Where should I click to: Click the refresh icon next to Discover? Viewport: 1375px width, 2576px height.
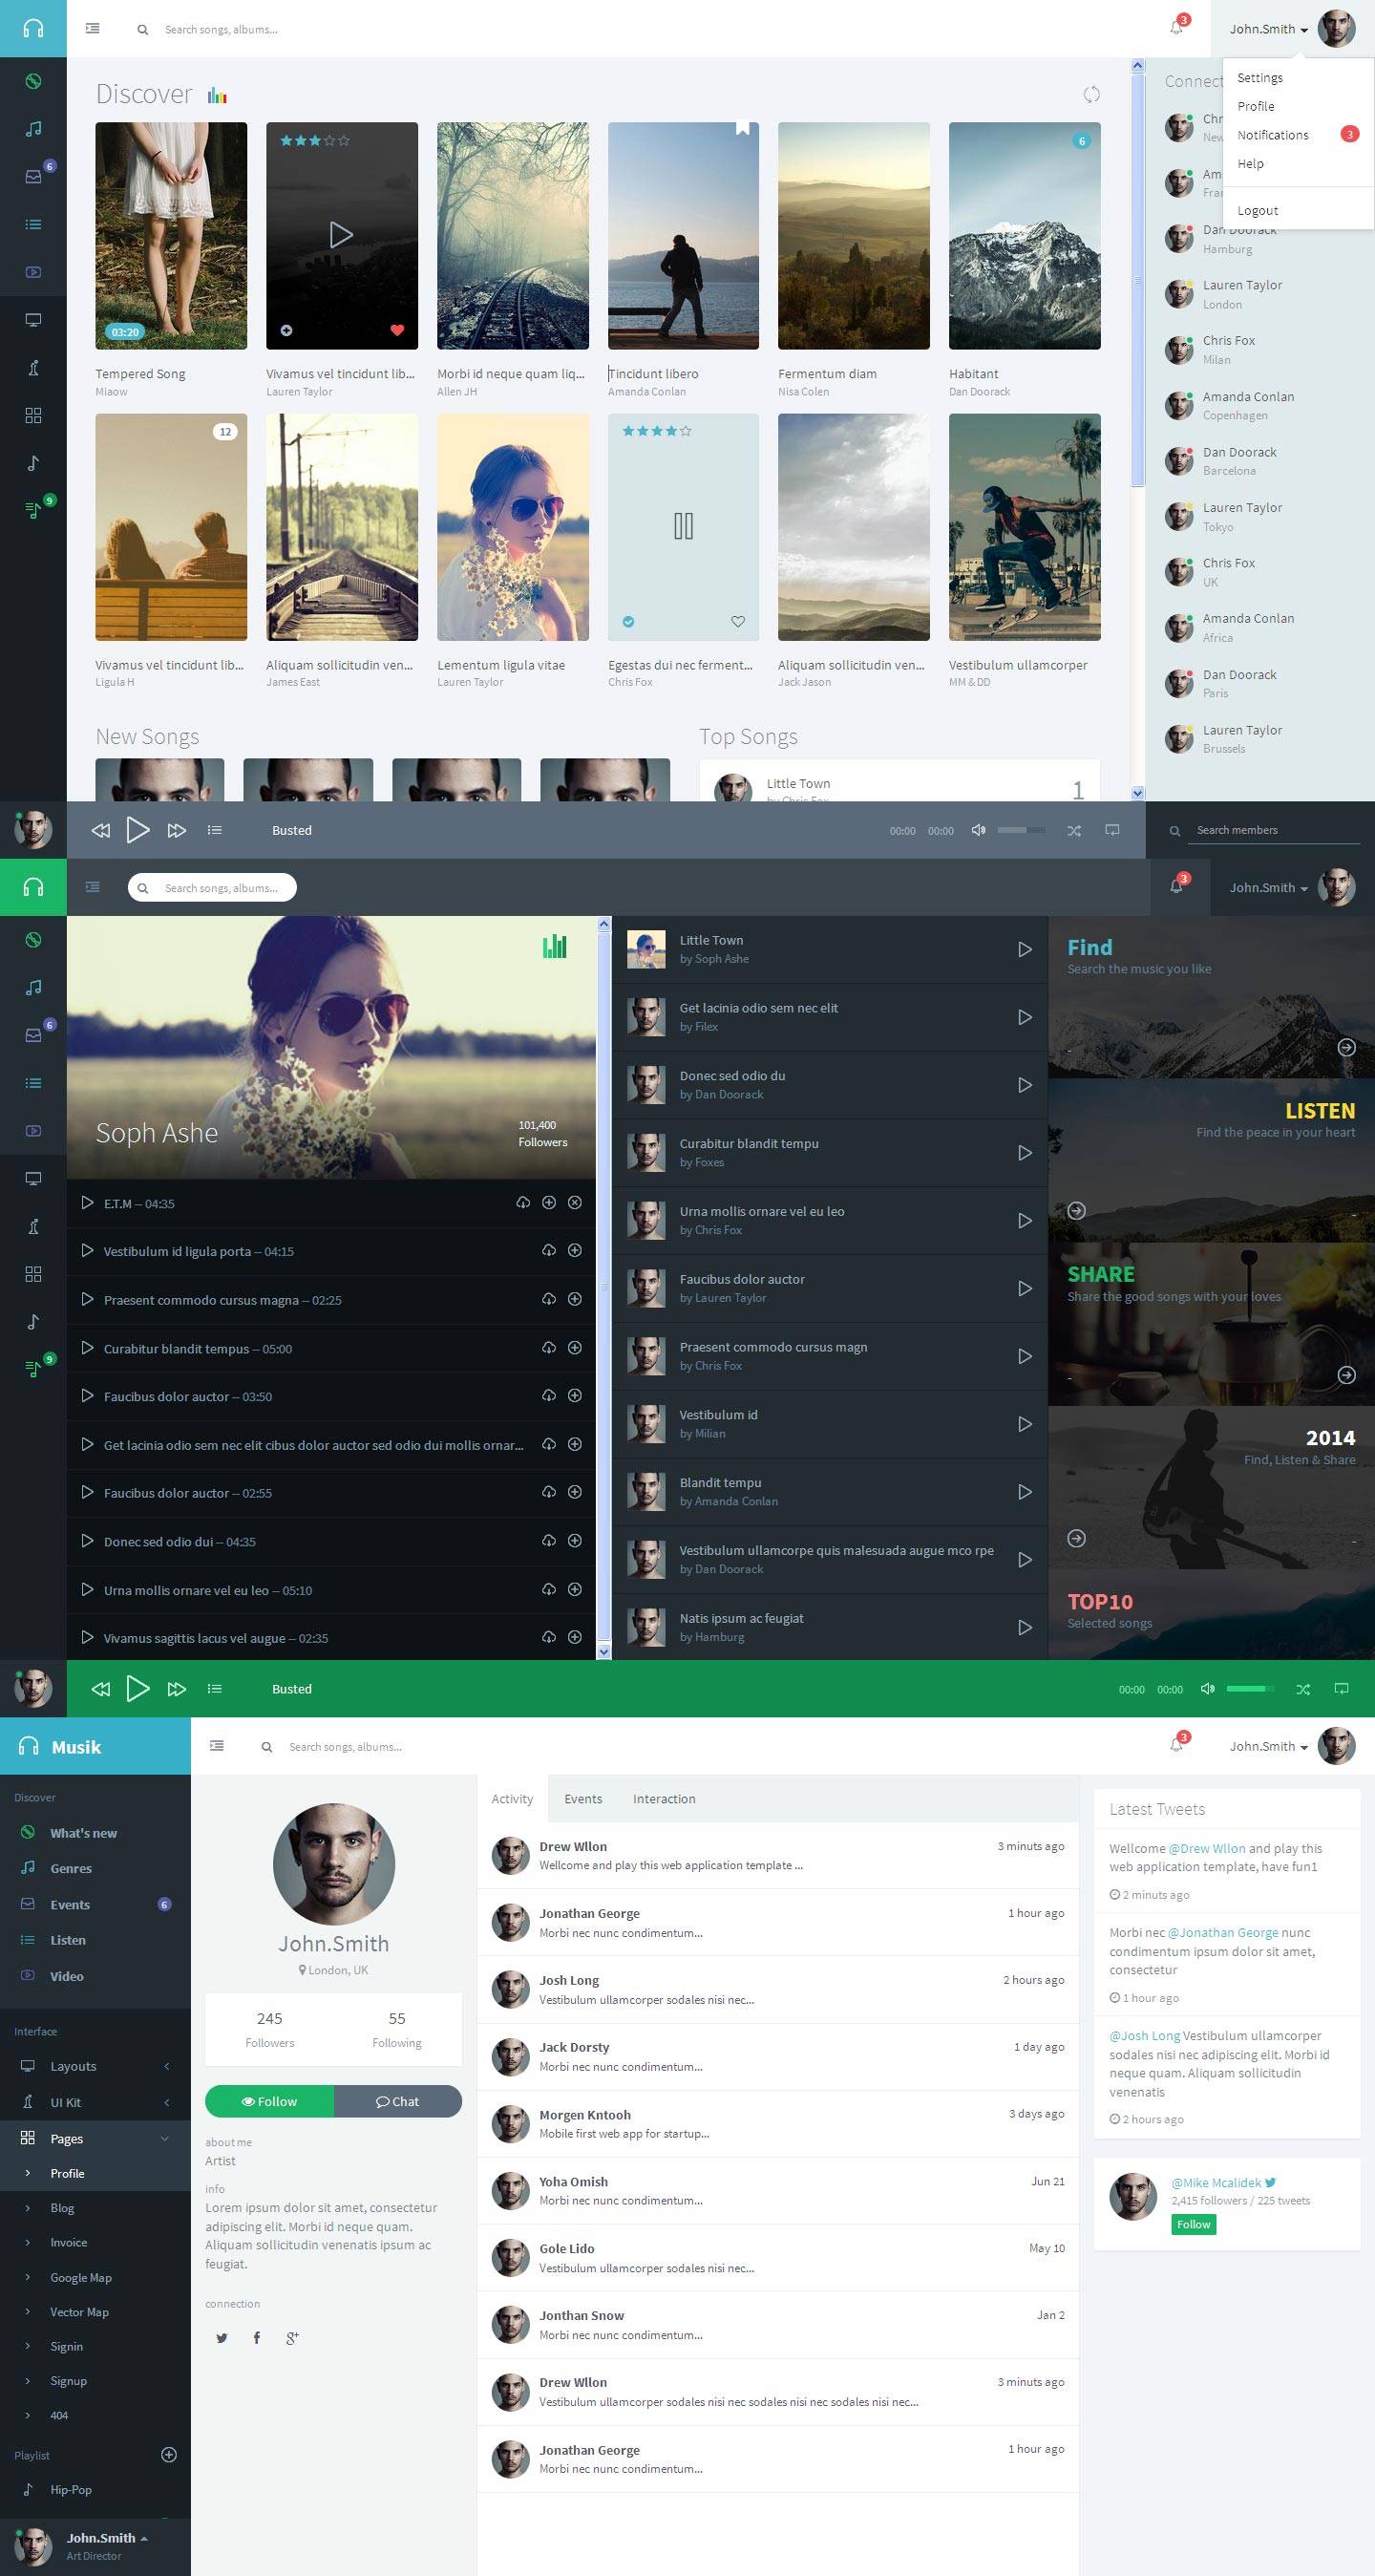(1091, 94)
